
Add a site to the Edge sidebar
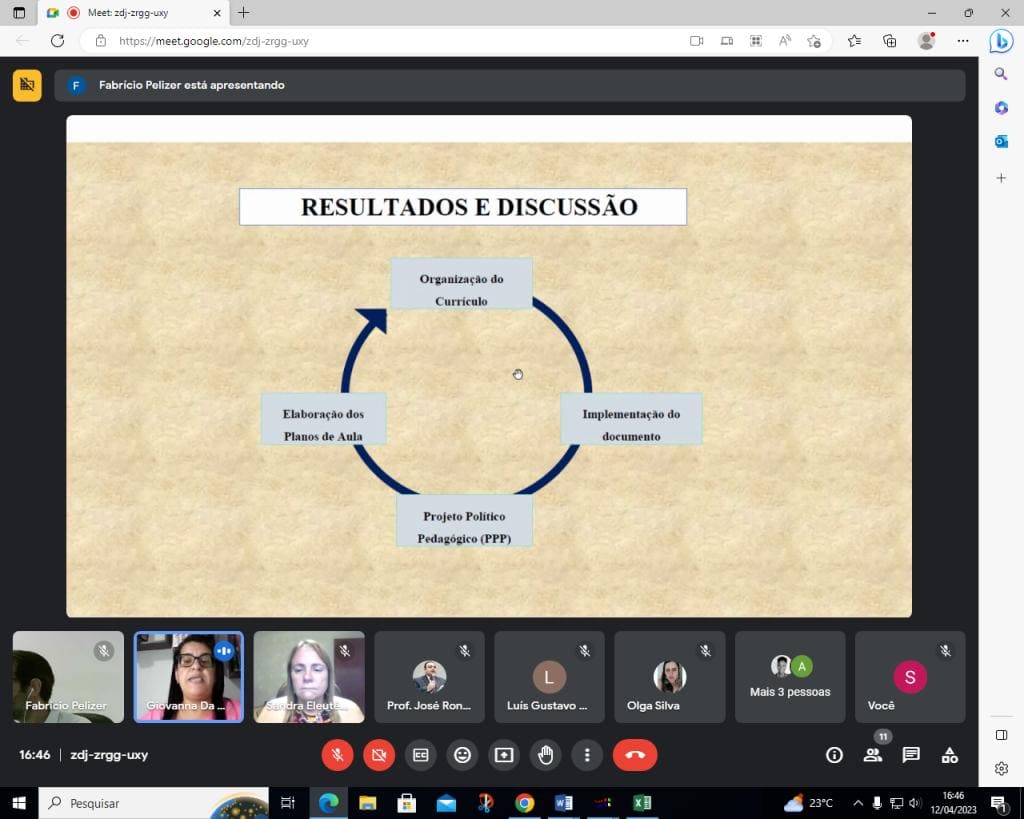[1001, 178]
